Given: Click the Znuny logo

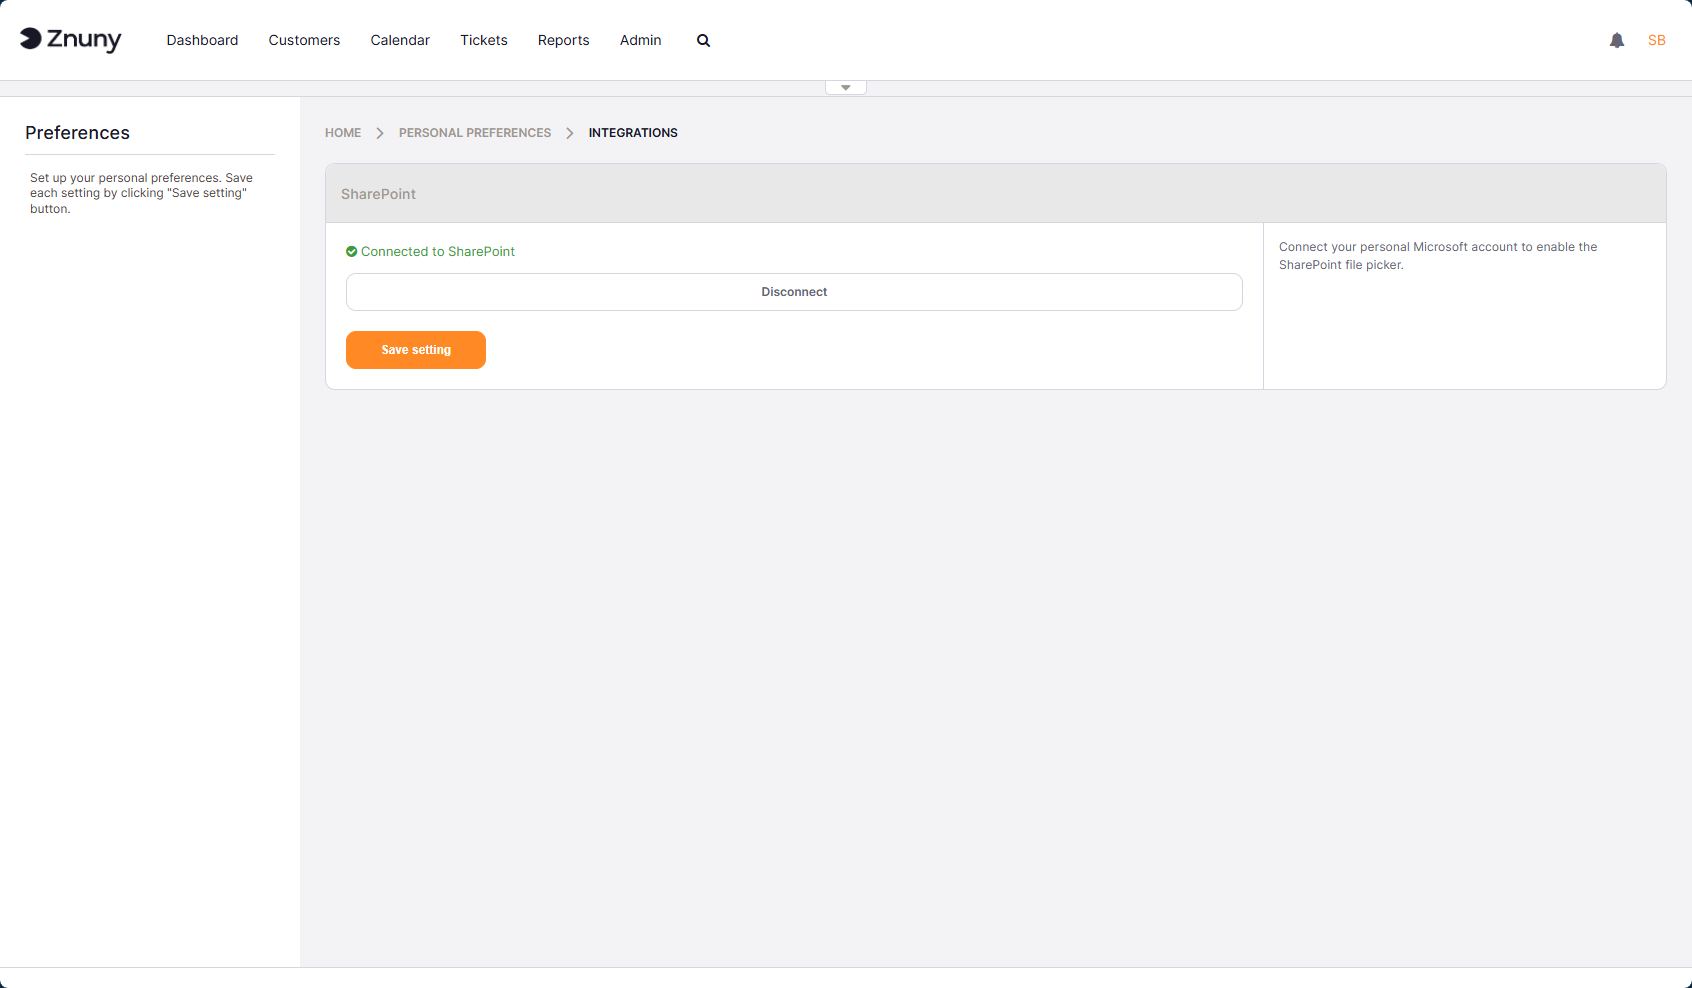Looking at the screenshot, I should [x=71, y=40].
